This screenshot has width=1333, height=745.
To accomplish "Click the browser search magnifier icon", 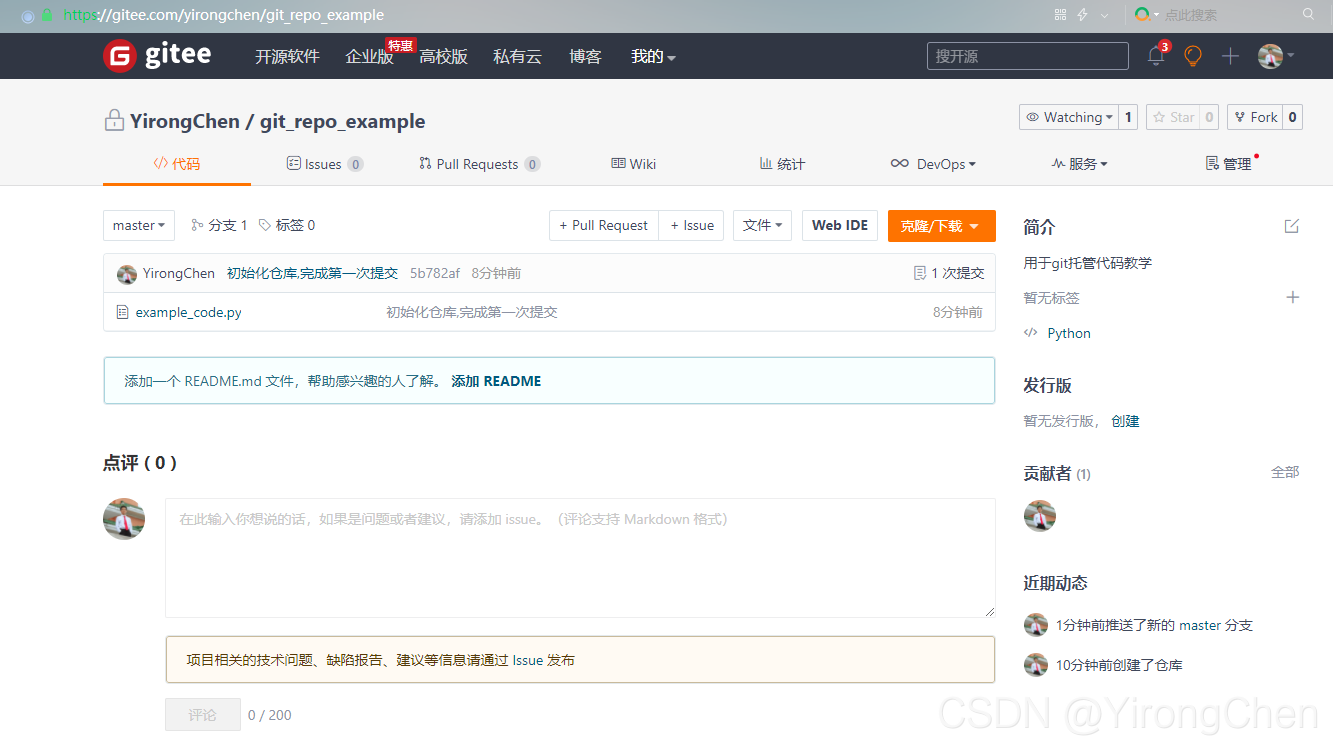I will pos(1308,14).
